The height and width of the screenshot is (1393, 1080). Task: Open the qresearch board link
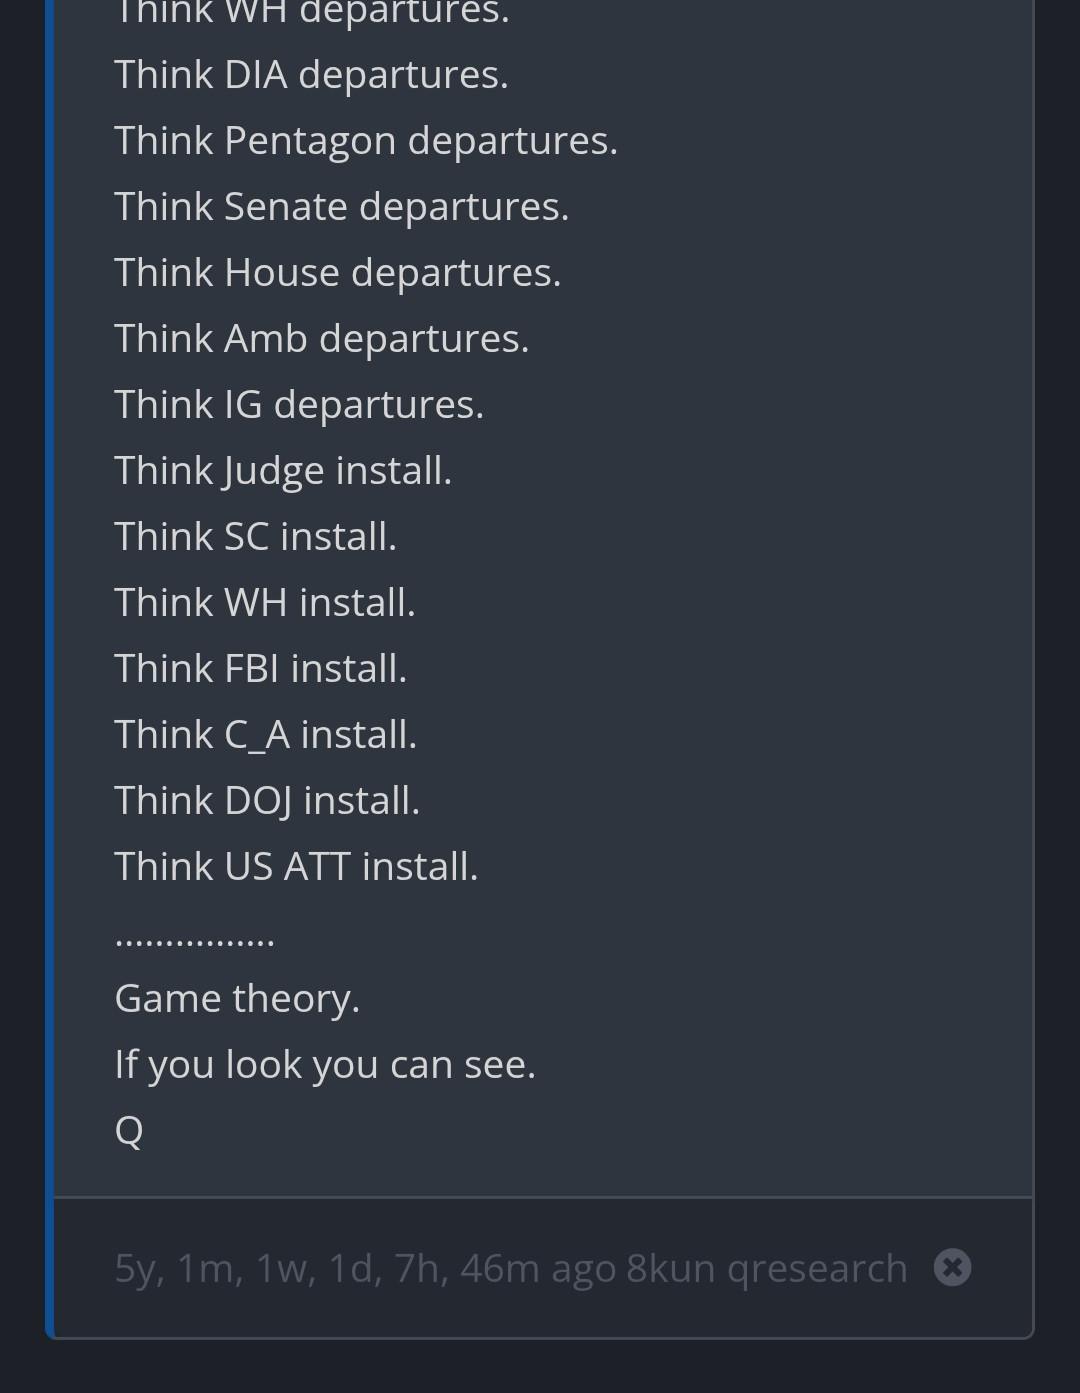pos(817,1268)
